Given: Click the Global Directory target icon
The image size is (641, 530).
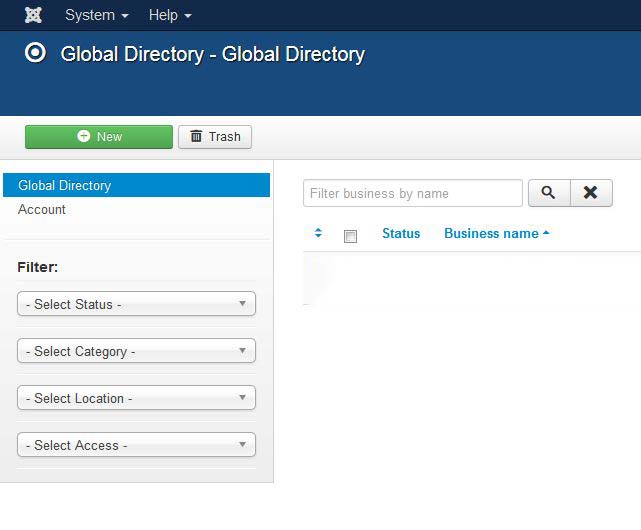Looking at the screenshot, I should tap(35, 53).
